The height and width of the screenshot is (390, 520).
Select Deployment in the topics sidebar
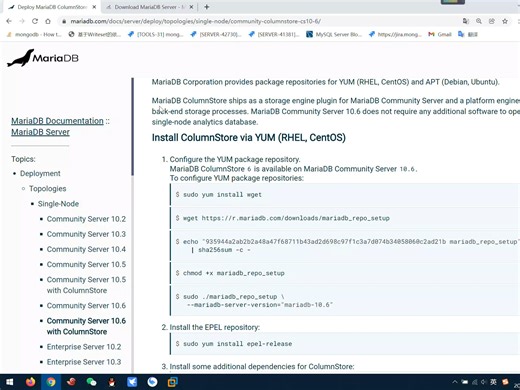coord(40,173)
